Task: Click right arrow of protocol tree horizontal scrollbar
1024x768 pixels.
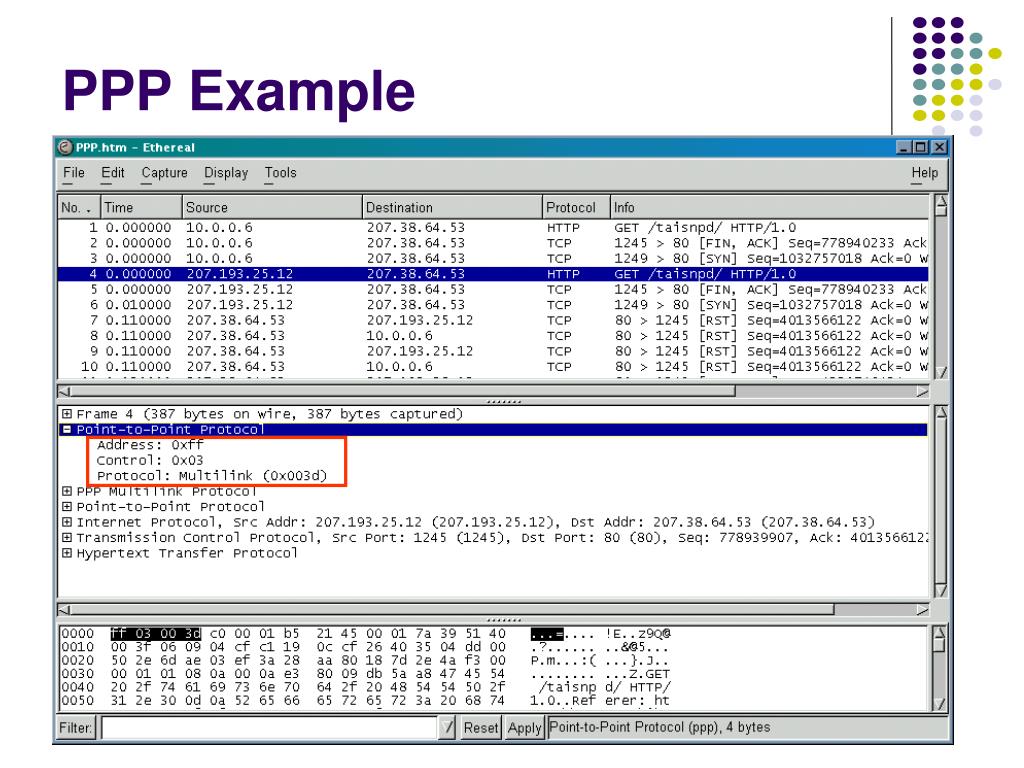Action: 922,609
